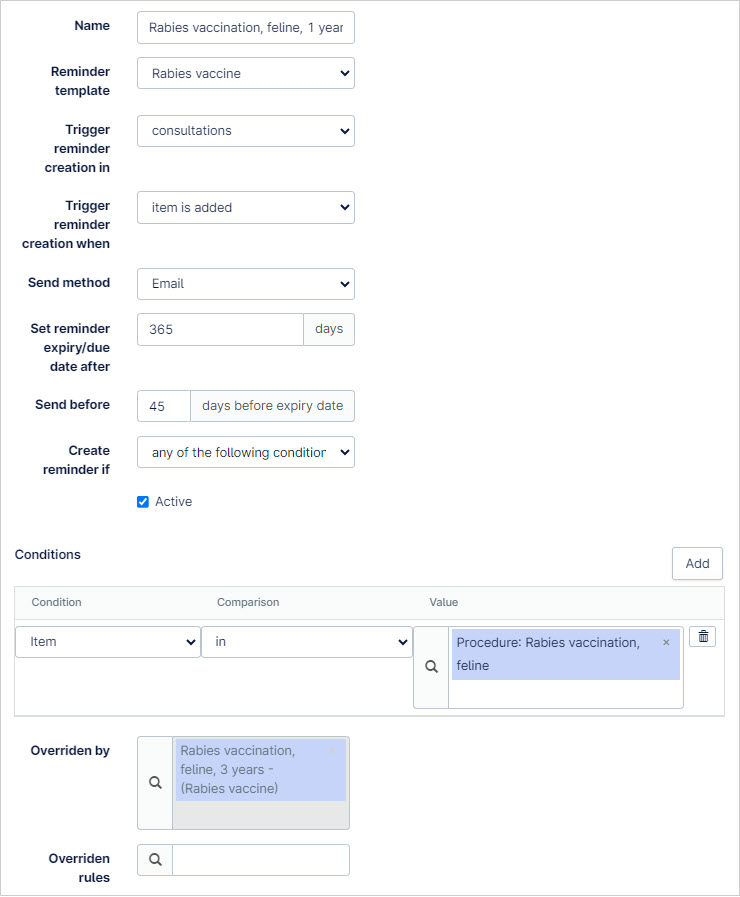
Task: Expand the item is added dropdown
Action: [x=246, y=207]
